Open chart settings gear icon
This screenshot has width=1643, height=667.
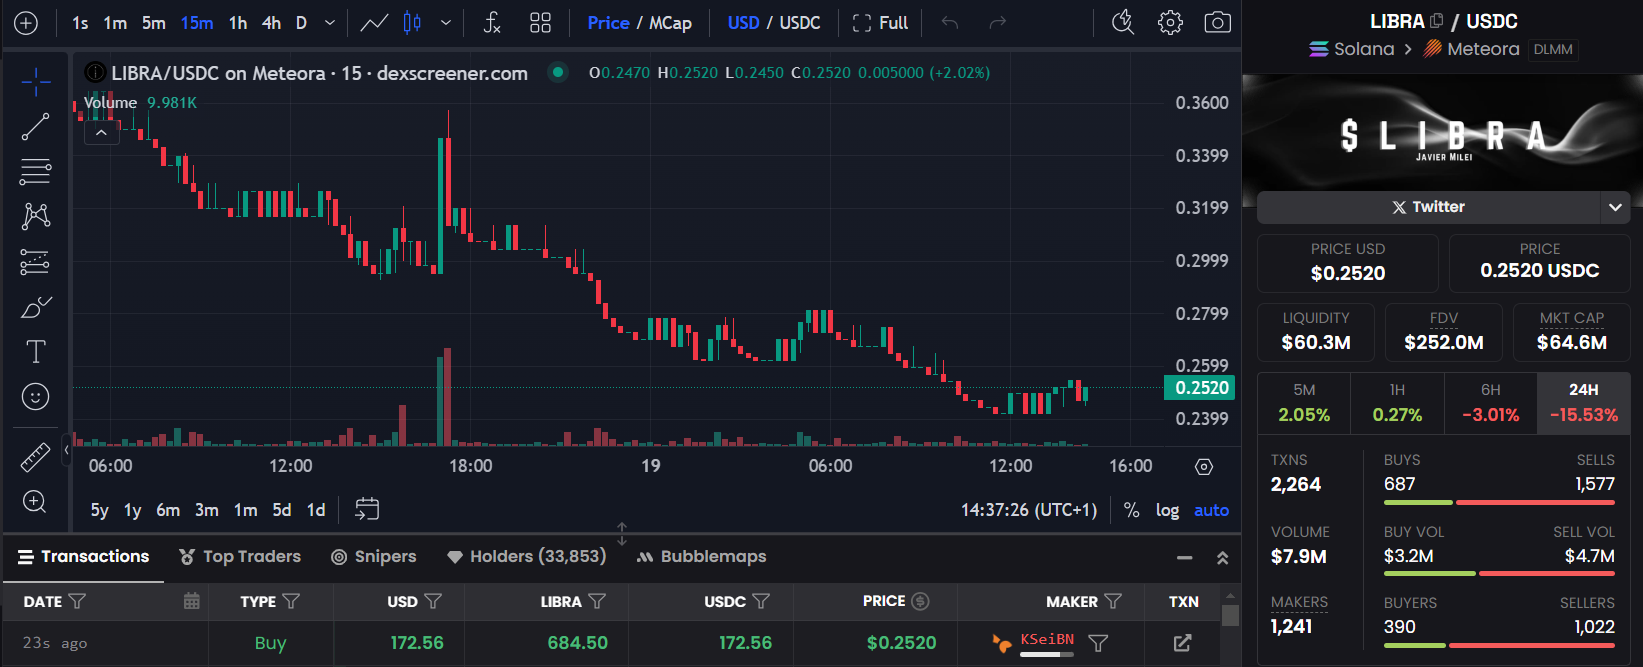point(1170,22)
